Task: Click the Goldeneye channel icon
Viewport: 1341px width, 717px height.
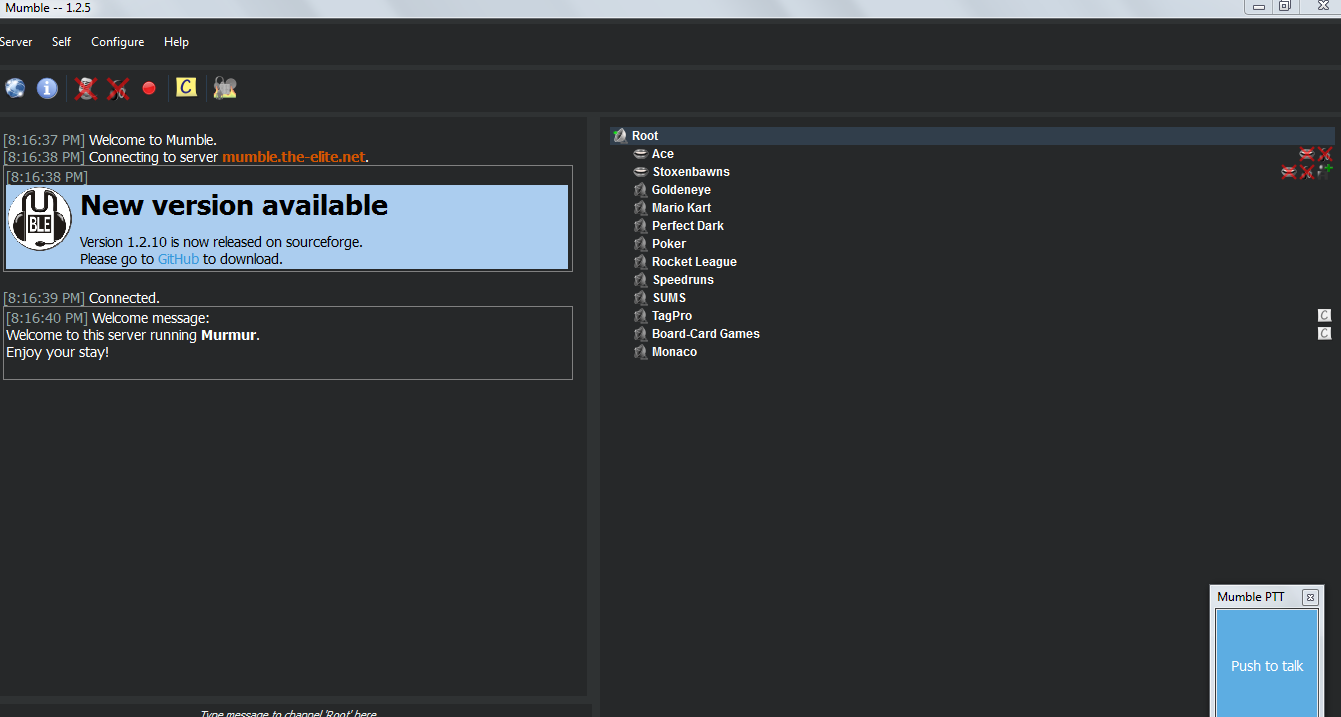Action: (641, 190)
